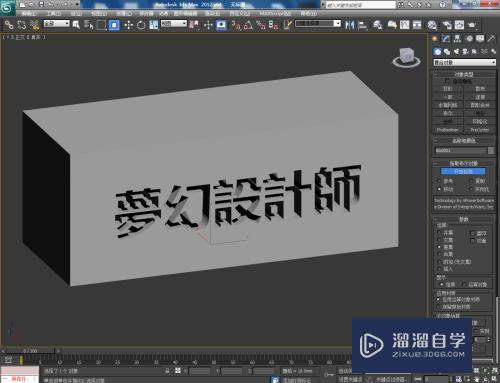This screenshot has height=383, width=500.
Task: Toggle the 3D Snaps icon
Action: point(236,25)
